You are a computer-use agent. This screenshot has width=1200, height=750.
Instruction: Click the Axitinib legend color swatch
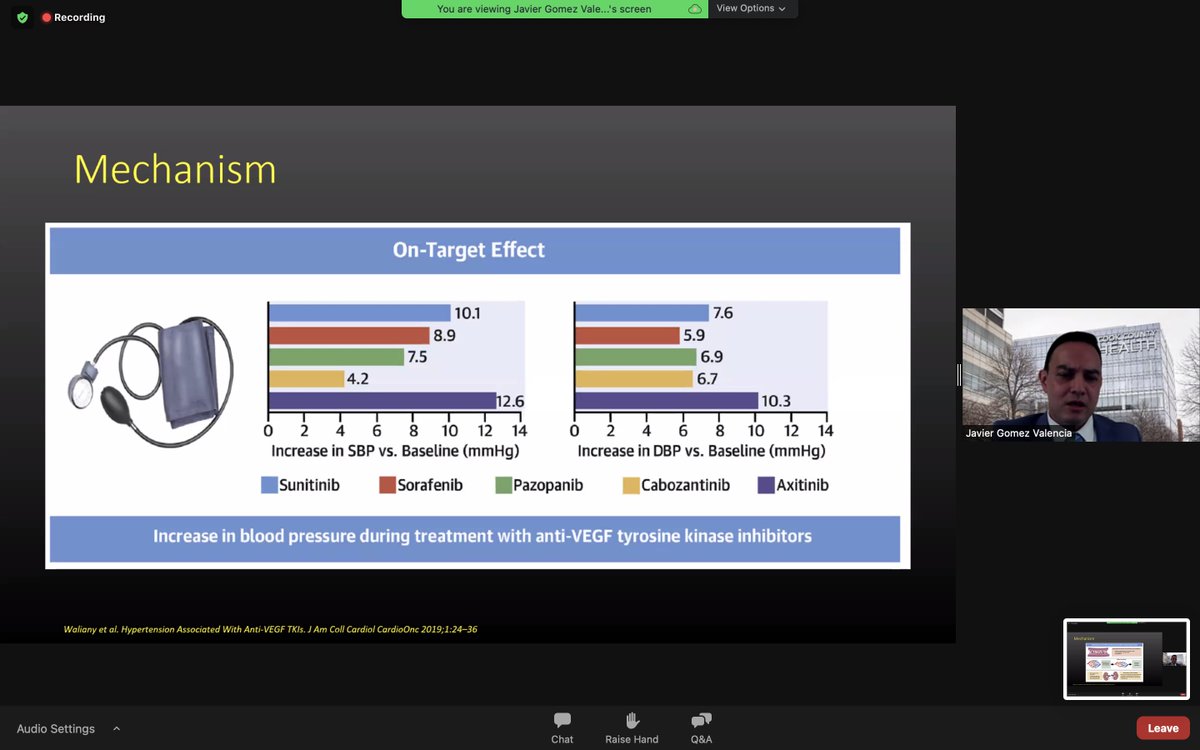(767, 485)
